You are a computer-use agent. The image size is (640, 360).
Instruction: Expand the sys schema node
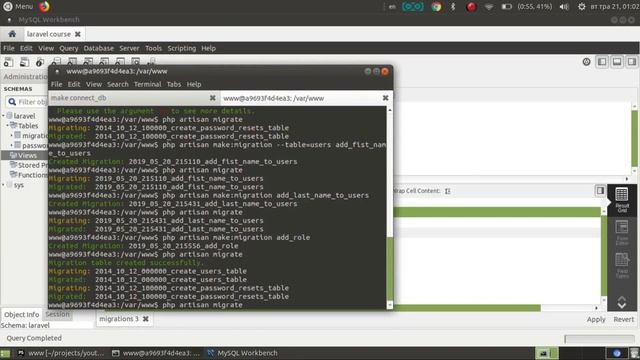[3, 185]
